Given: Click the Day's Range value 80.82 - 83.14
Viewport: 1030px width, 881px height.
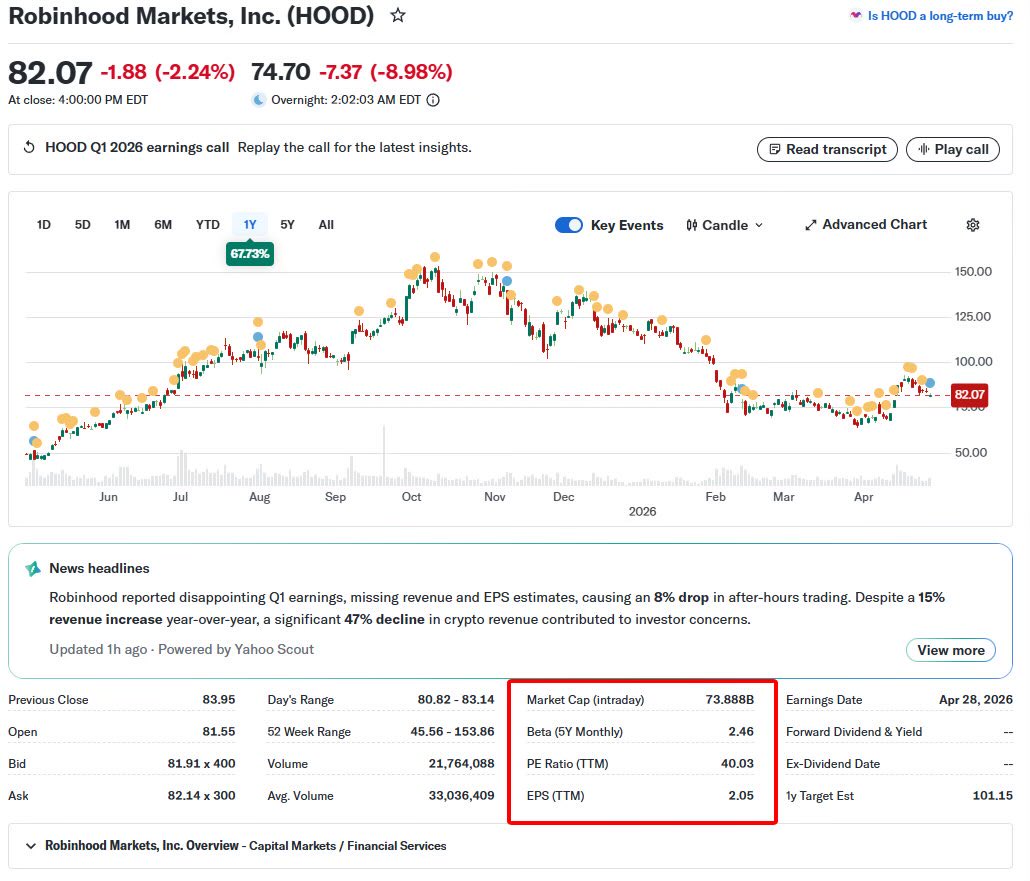Looking at the screenshot, I should [x=456, y=700].
